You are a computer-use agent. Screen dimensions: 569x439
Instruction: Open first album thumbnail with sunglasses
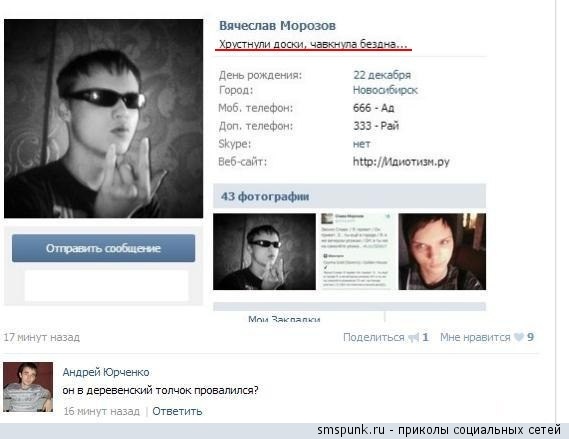point(264,251)
